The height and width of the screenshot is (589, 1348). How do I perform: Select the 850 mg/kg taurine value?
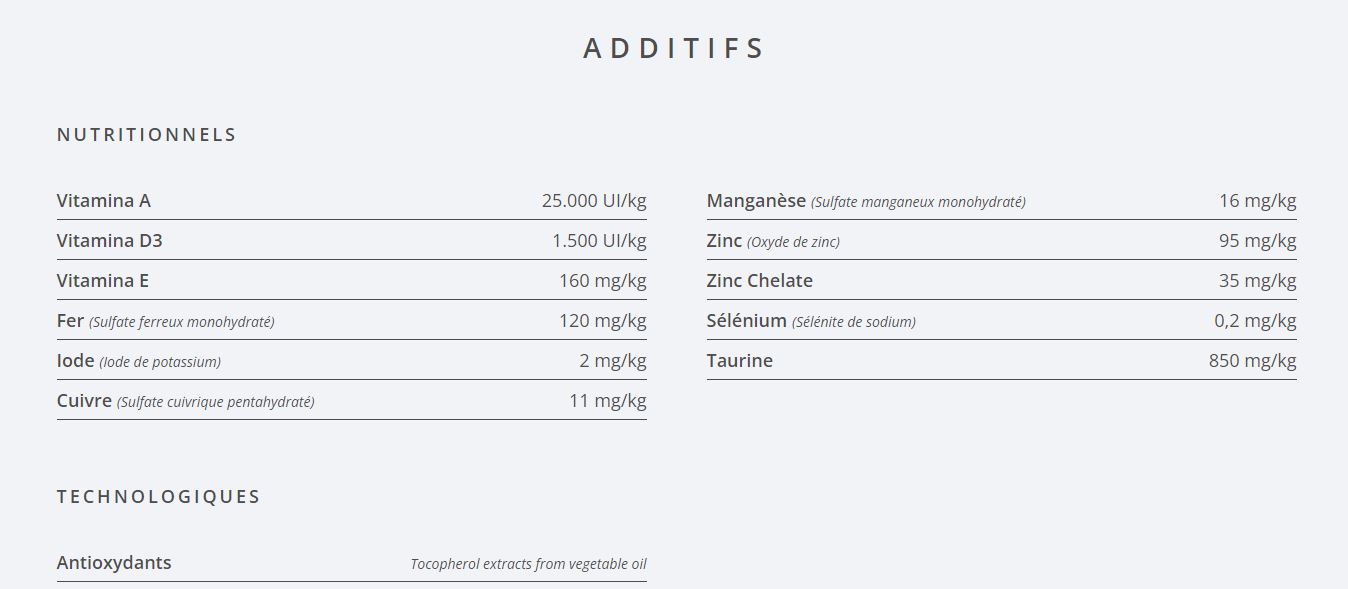pos(1252,360)
